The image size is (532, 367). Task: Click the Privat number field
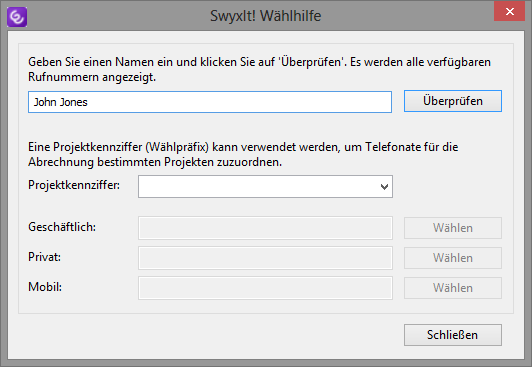click(x=265, y=258)
